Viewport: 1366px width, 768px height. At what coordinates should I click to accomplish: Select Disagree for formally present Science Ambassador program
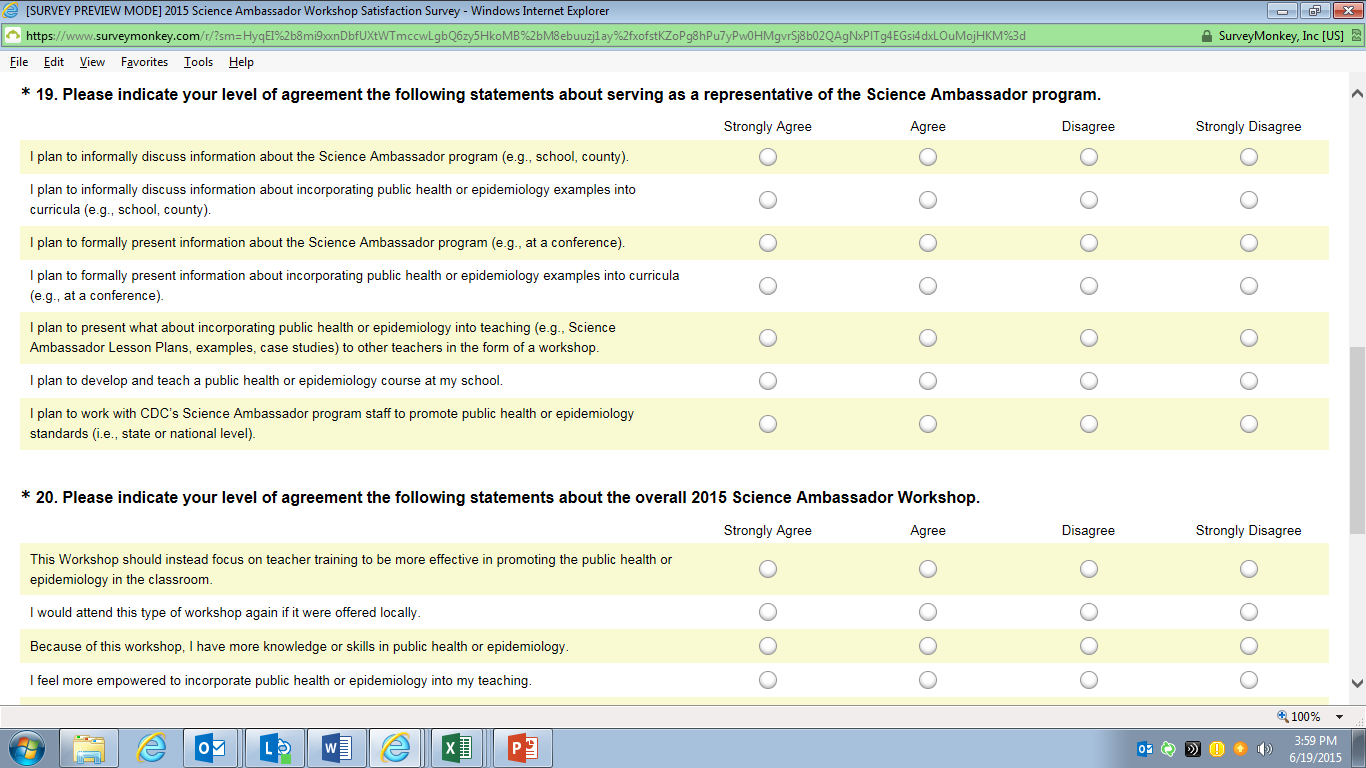click(1089, 243)
